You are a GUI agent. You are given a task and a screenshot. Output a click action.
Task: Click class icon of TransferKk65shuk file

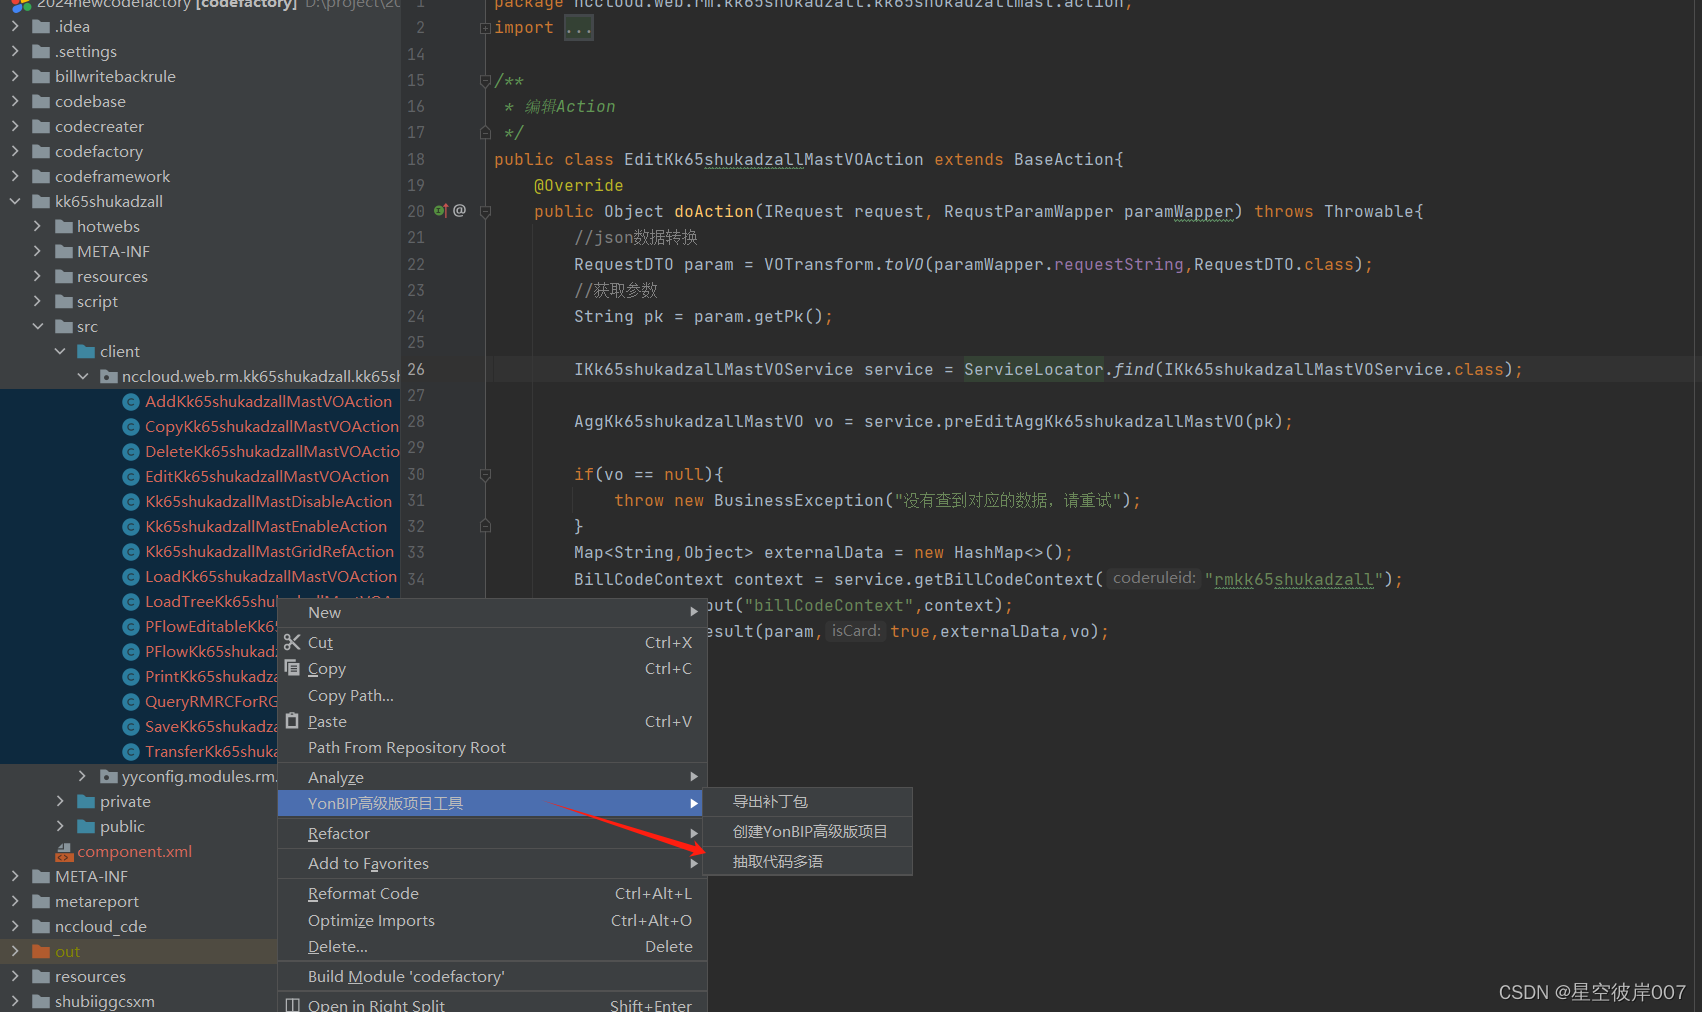coord(130,752)
